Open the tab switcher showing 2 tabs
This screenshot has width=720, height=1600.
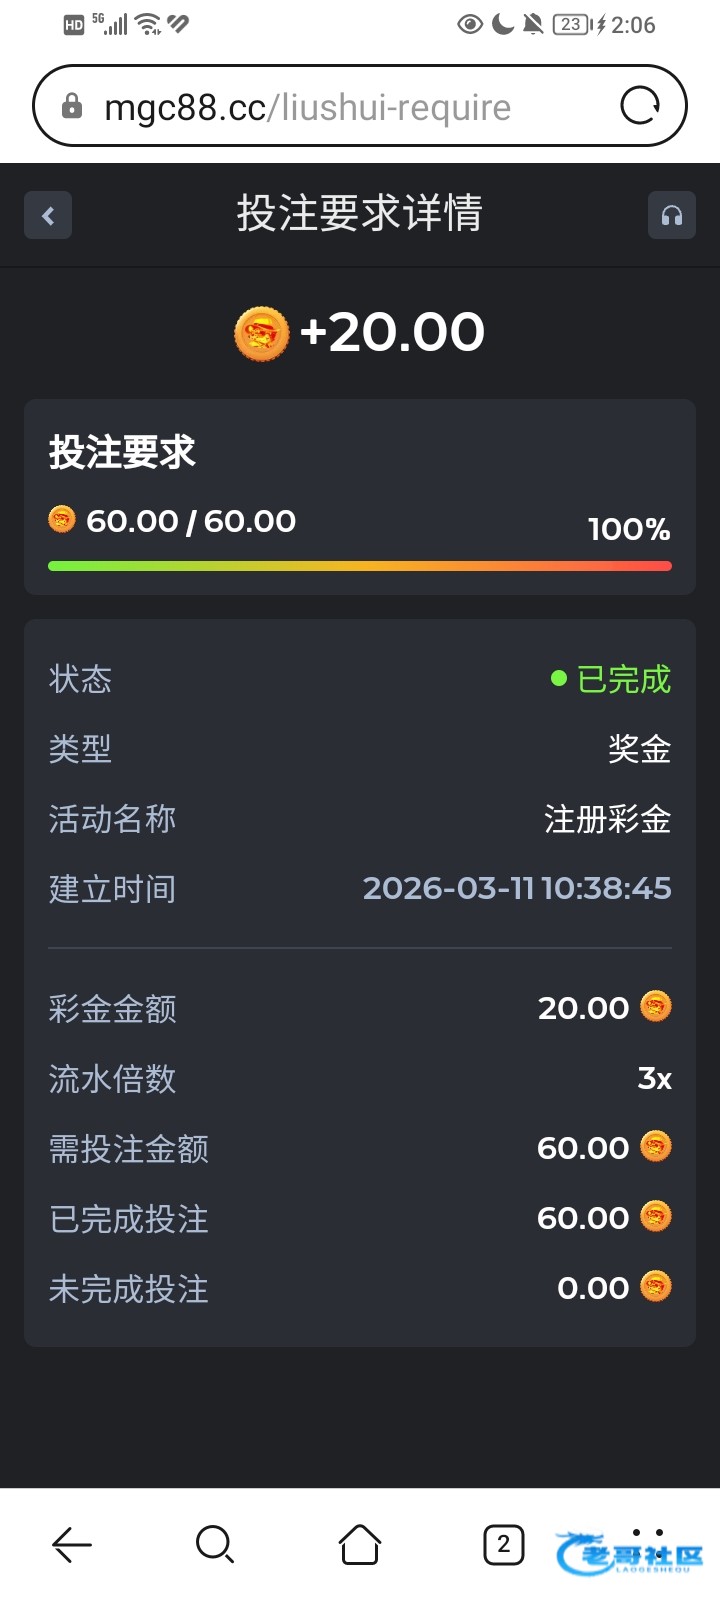(x=503, y=1545)
